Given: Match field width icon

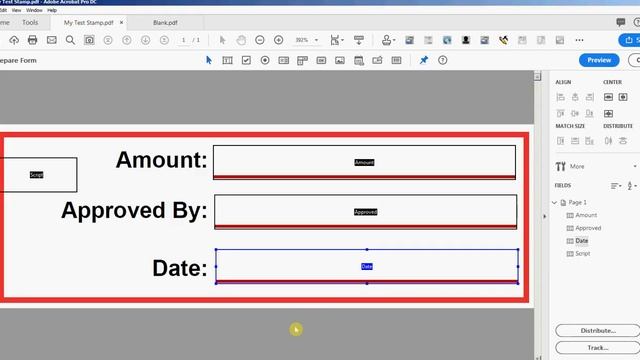Looking at the screenshot, I should tap(575, 141).
